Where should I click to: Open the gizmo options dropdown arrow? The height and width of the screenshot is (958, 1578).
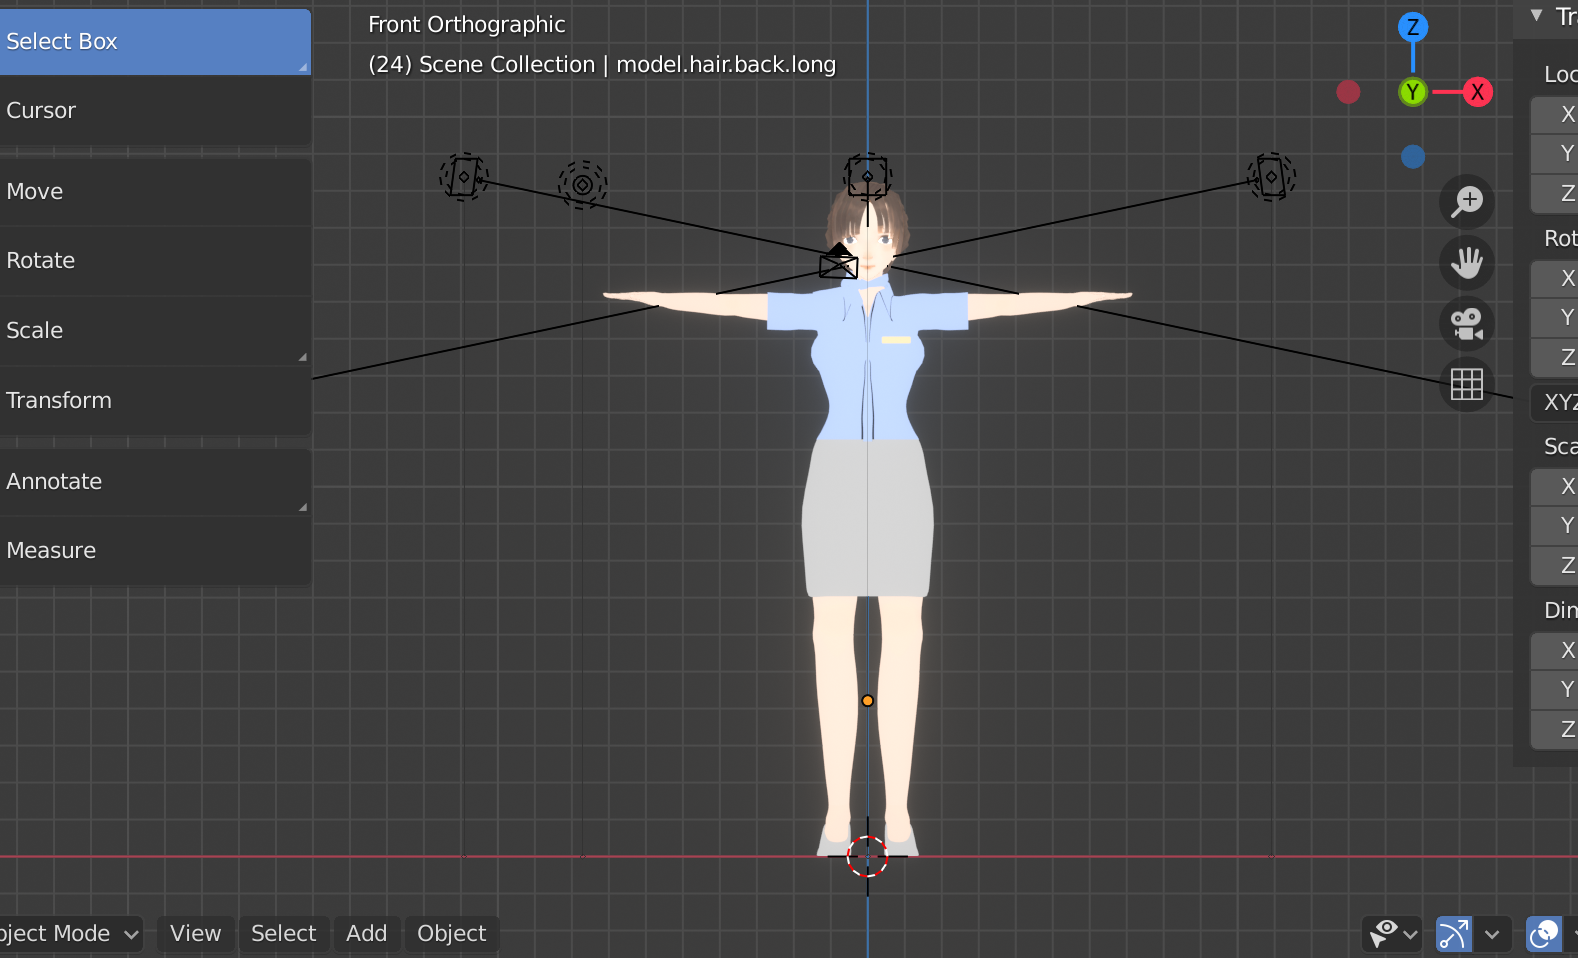pos(1492,934)
